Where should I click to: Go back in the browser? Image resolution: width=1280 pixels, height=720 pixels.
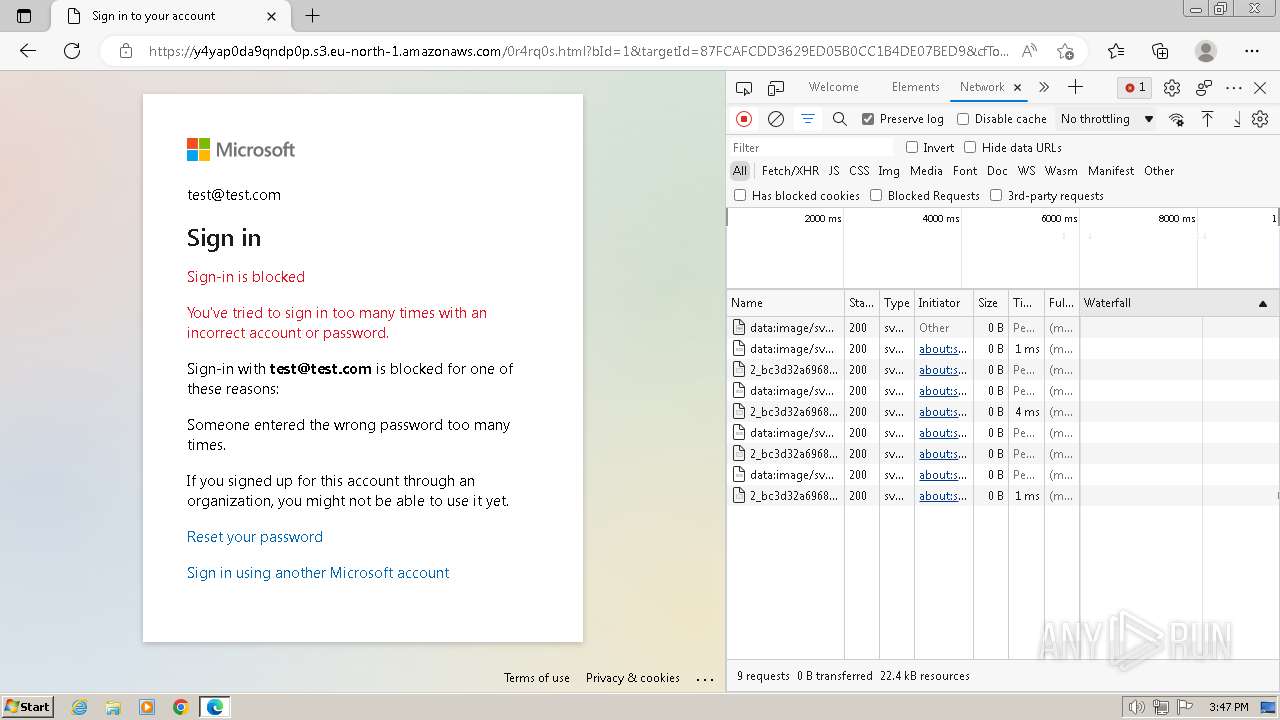pos(28,51)
